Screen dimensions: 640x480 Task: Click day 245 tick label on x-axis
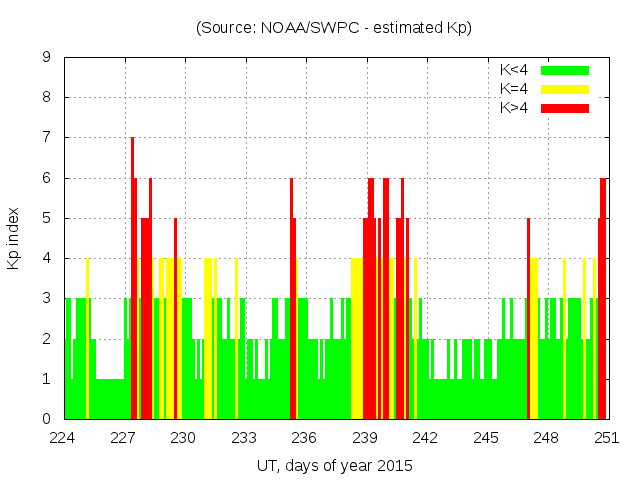click(486, 438)
